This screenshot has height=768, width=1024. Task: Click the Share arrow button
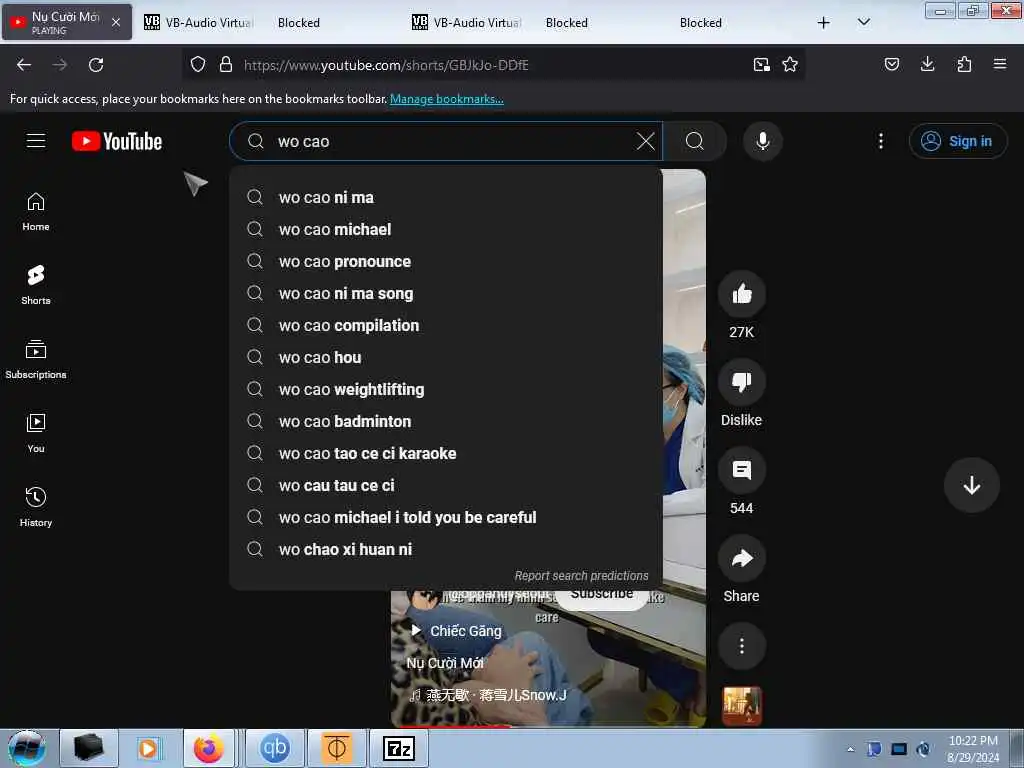741,558
